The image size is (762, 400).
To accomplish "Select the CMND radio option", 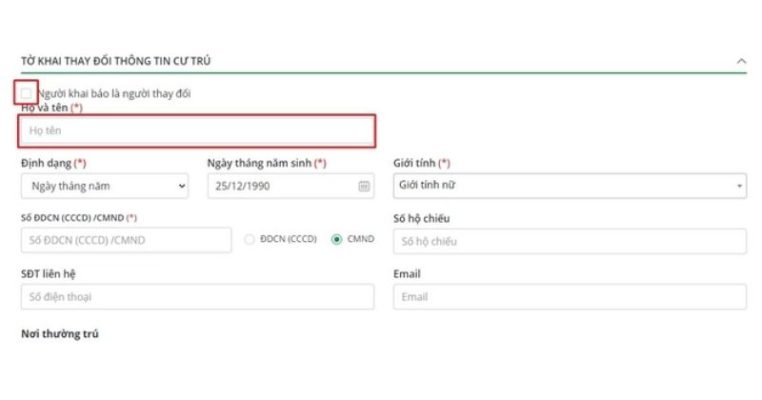I will pyautogui.click(x=336, y=240).
